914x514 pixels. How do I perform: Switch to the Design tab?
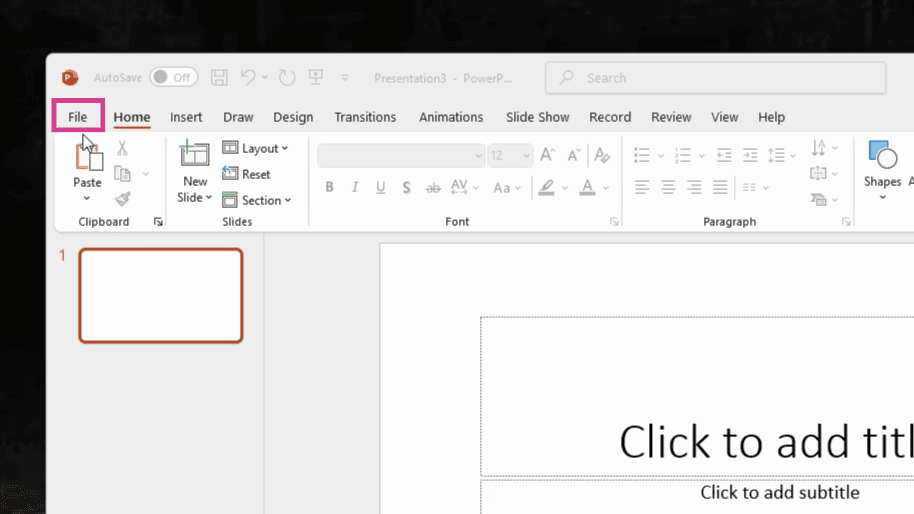click(x=293, y=117)
